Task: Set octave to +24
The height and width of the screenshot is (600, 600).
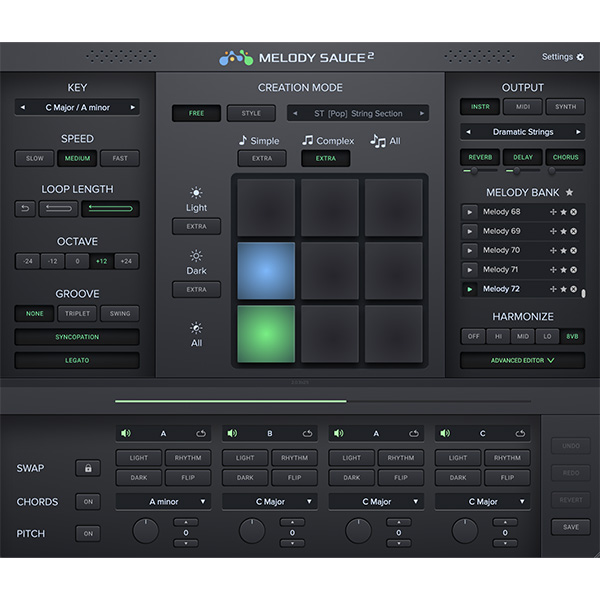Action: click(126, 261)
